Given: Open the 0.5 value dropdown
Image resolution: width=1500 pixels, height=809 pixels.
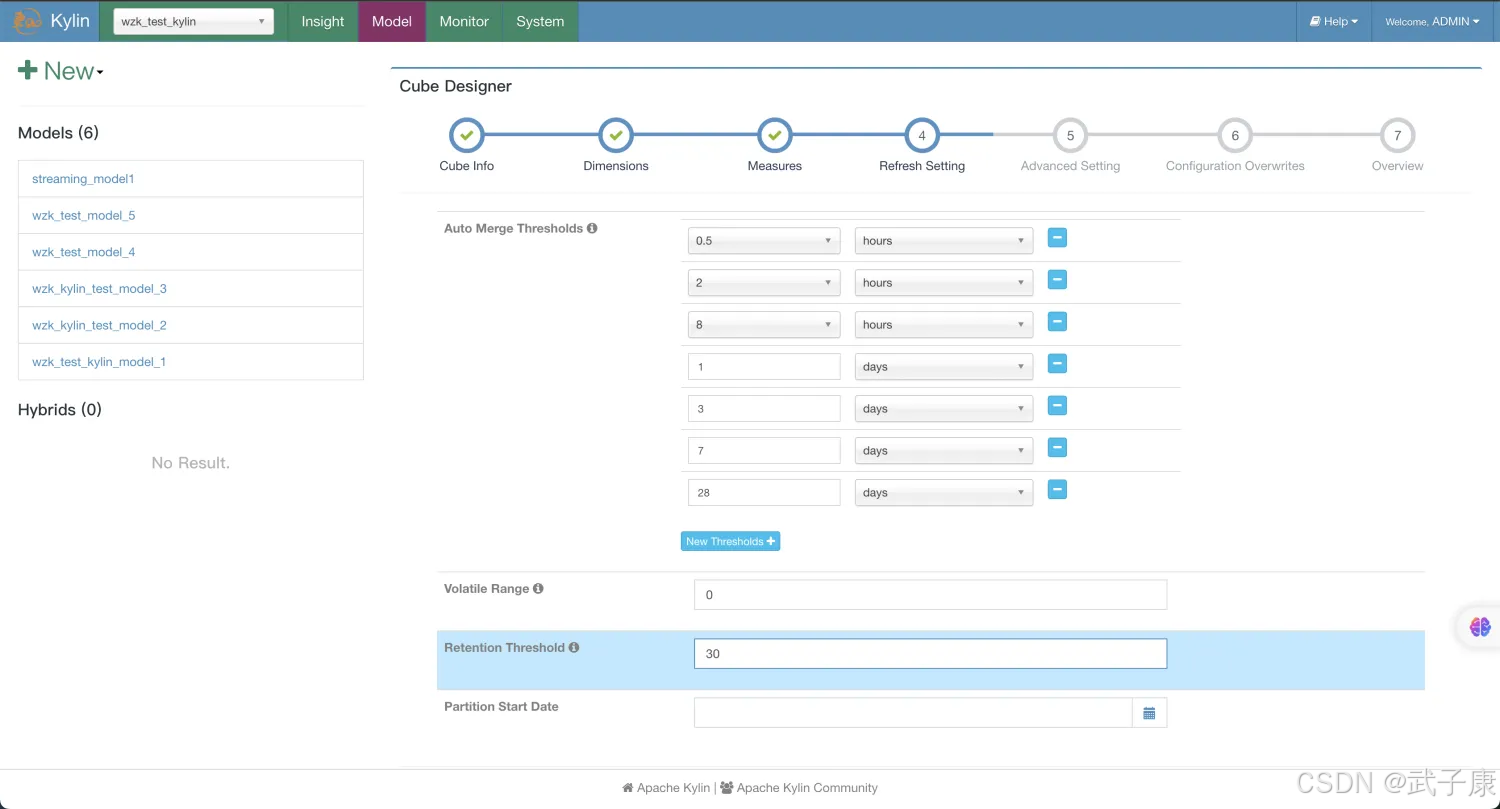Looking at the screenshot, I should pyautogui.click(x=764, y=241).
